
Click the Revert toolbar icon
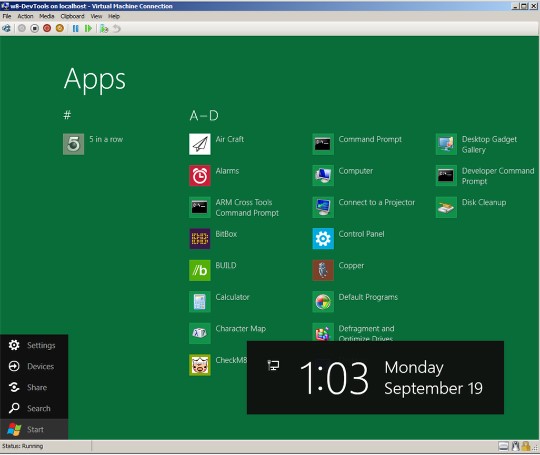(x=117, y=29)
